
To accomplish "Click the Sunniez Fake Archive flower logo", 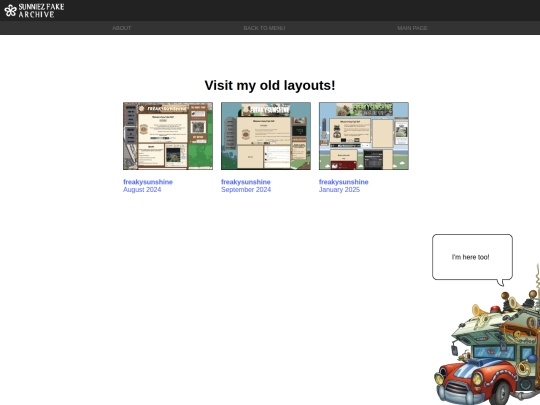I will pyautogui.click(x=10, y=11).
